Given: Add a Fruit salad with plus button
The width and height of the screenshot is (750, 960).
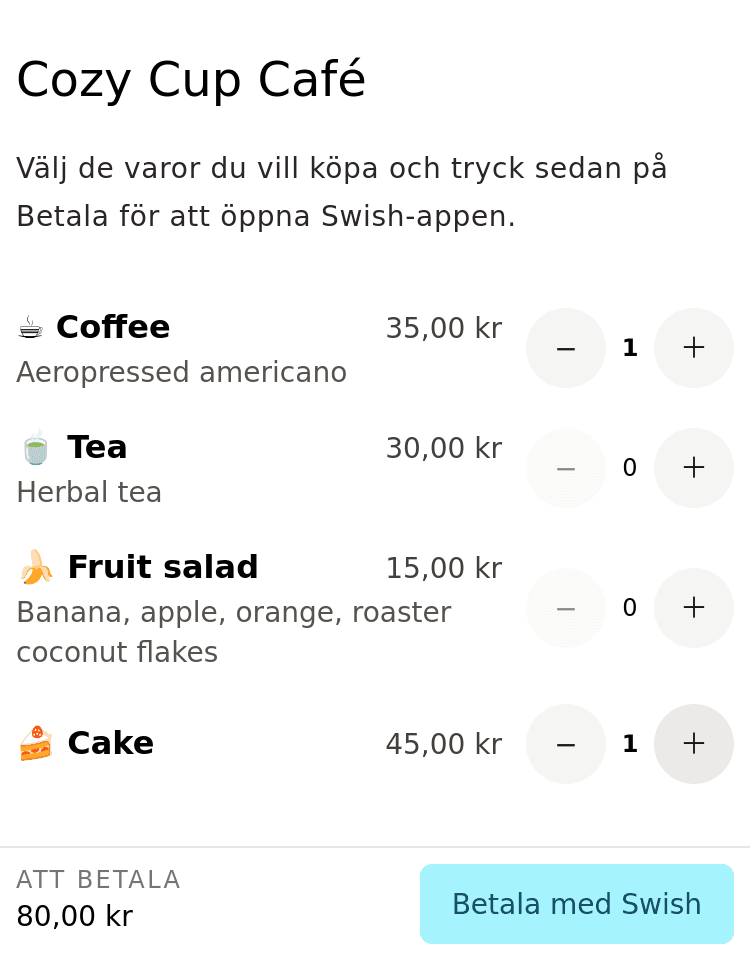Looking at the screenshot, I should point(694,608).
